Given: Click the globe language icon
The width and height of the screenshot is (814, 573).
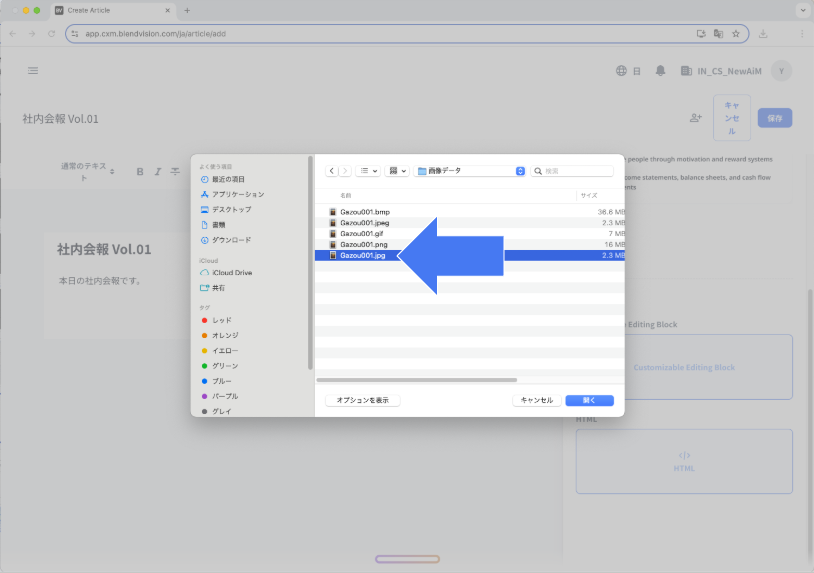Looking at the screenshot, I should pos(621,71).
